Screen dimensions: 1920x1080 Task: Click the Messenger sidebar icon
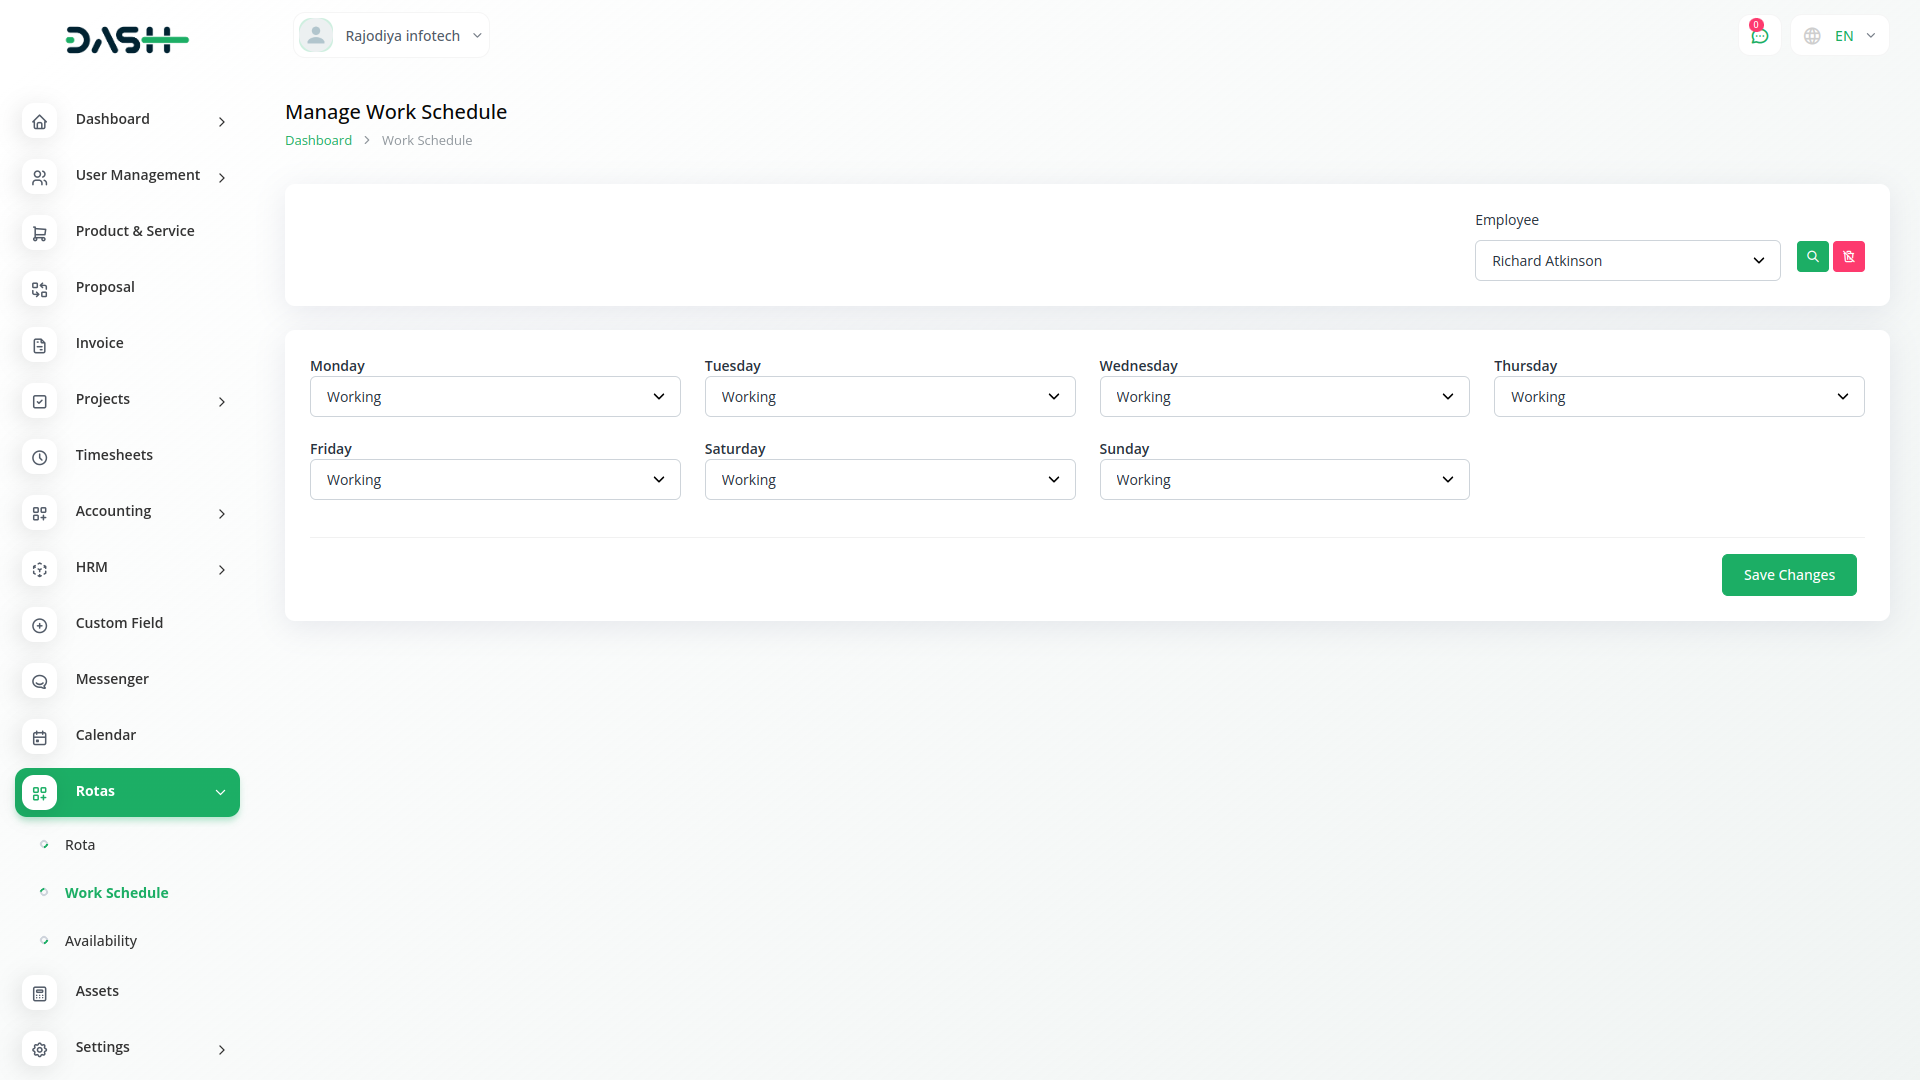[x=39, y=681]
